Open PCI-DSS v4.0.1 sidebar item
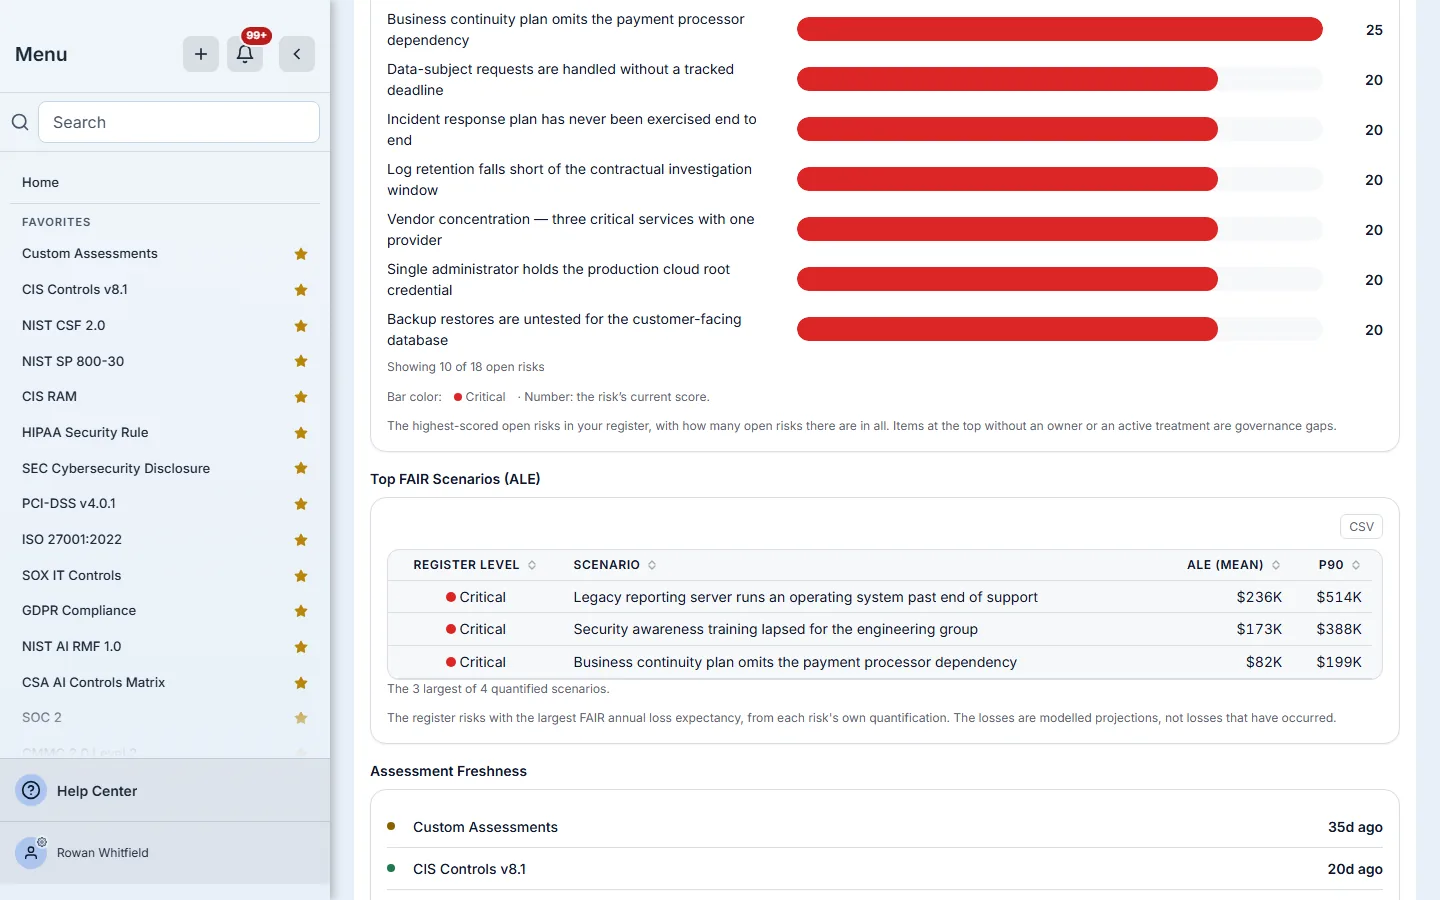Viewport: 1440px width, 900px height. point(69,504)
